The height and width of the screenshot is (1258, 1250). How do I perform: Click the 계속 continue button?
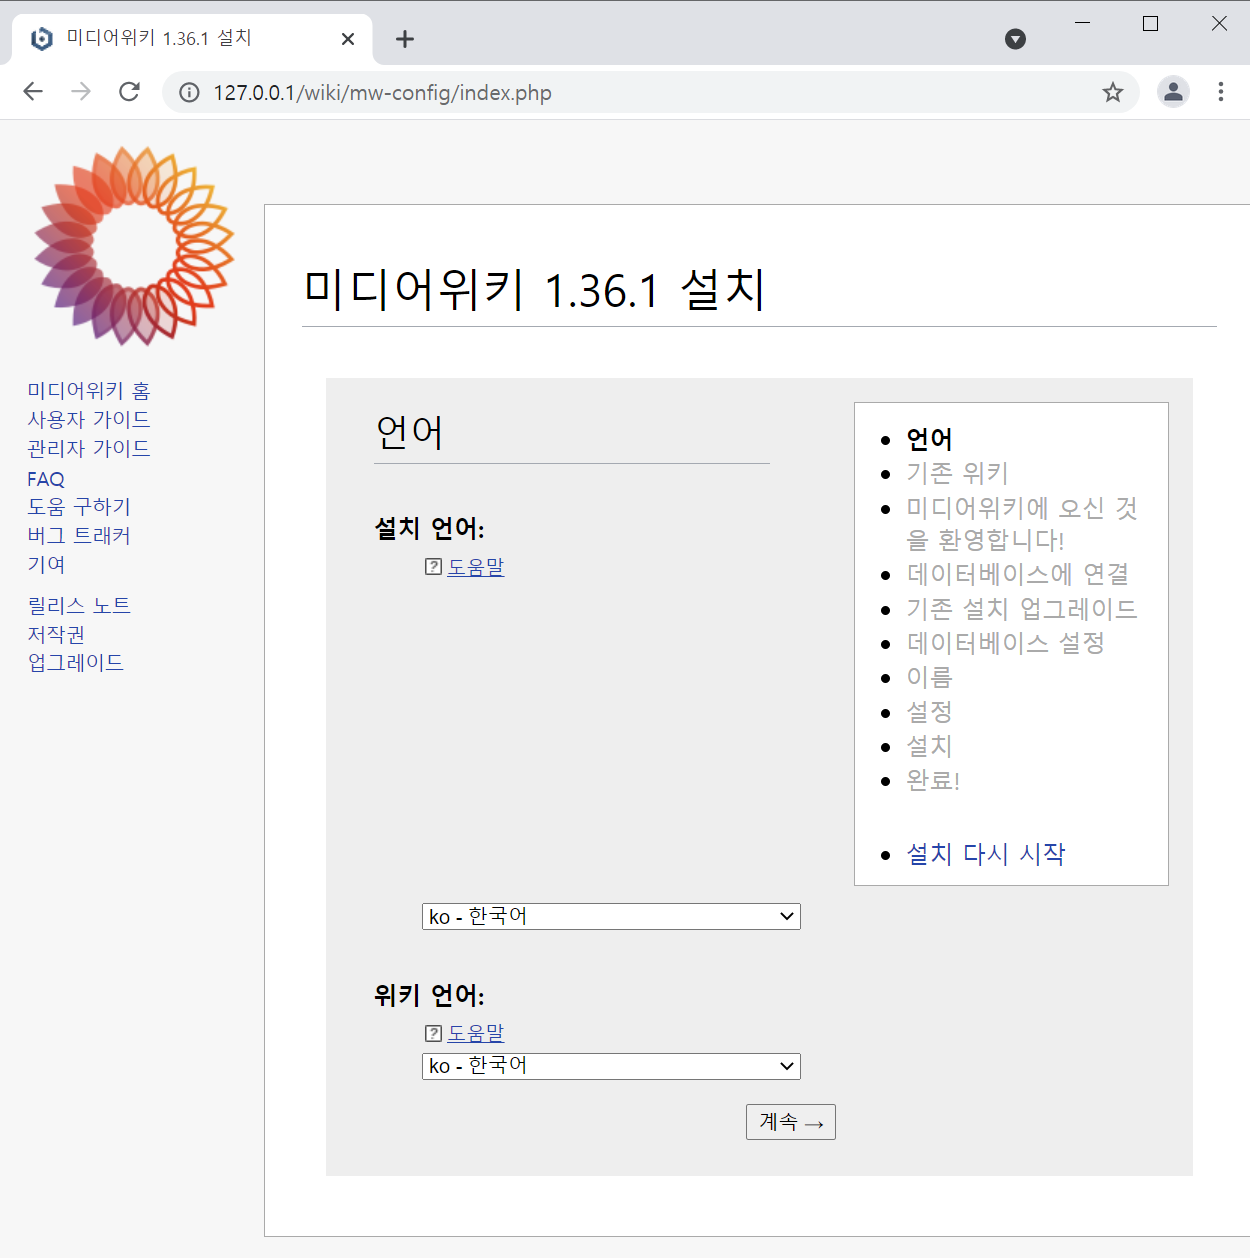tap(790, 1121)
